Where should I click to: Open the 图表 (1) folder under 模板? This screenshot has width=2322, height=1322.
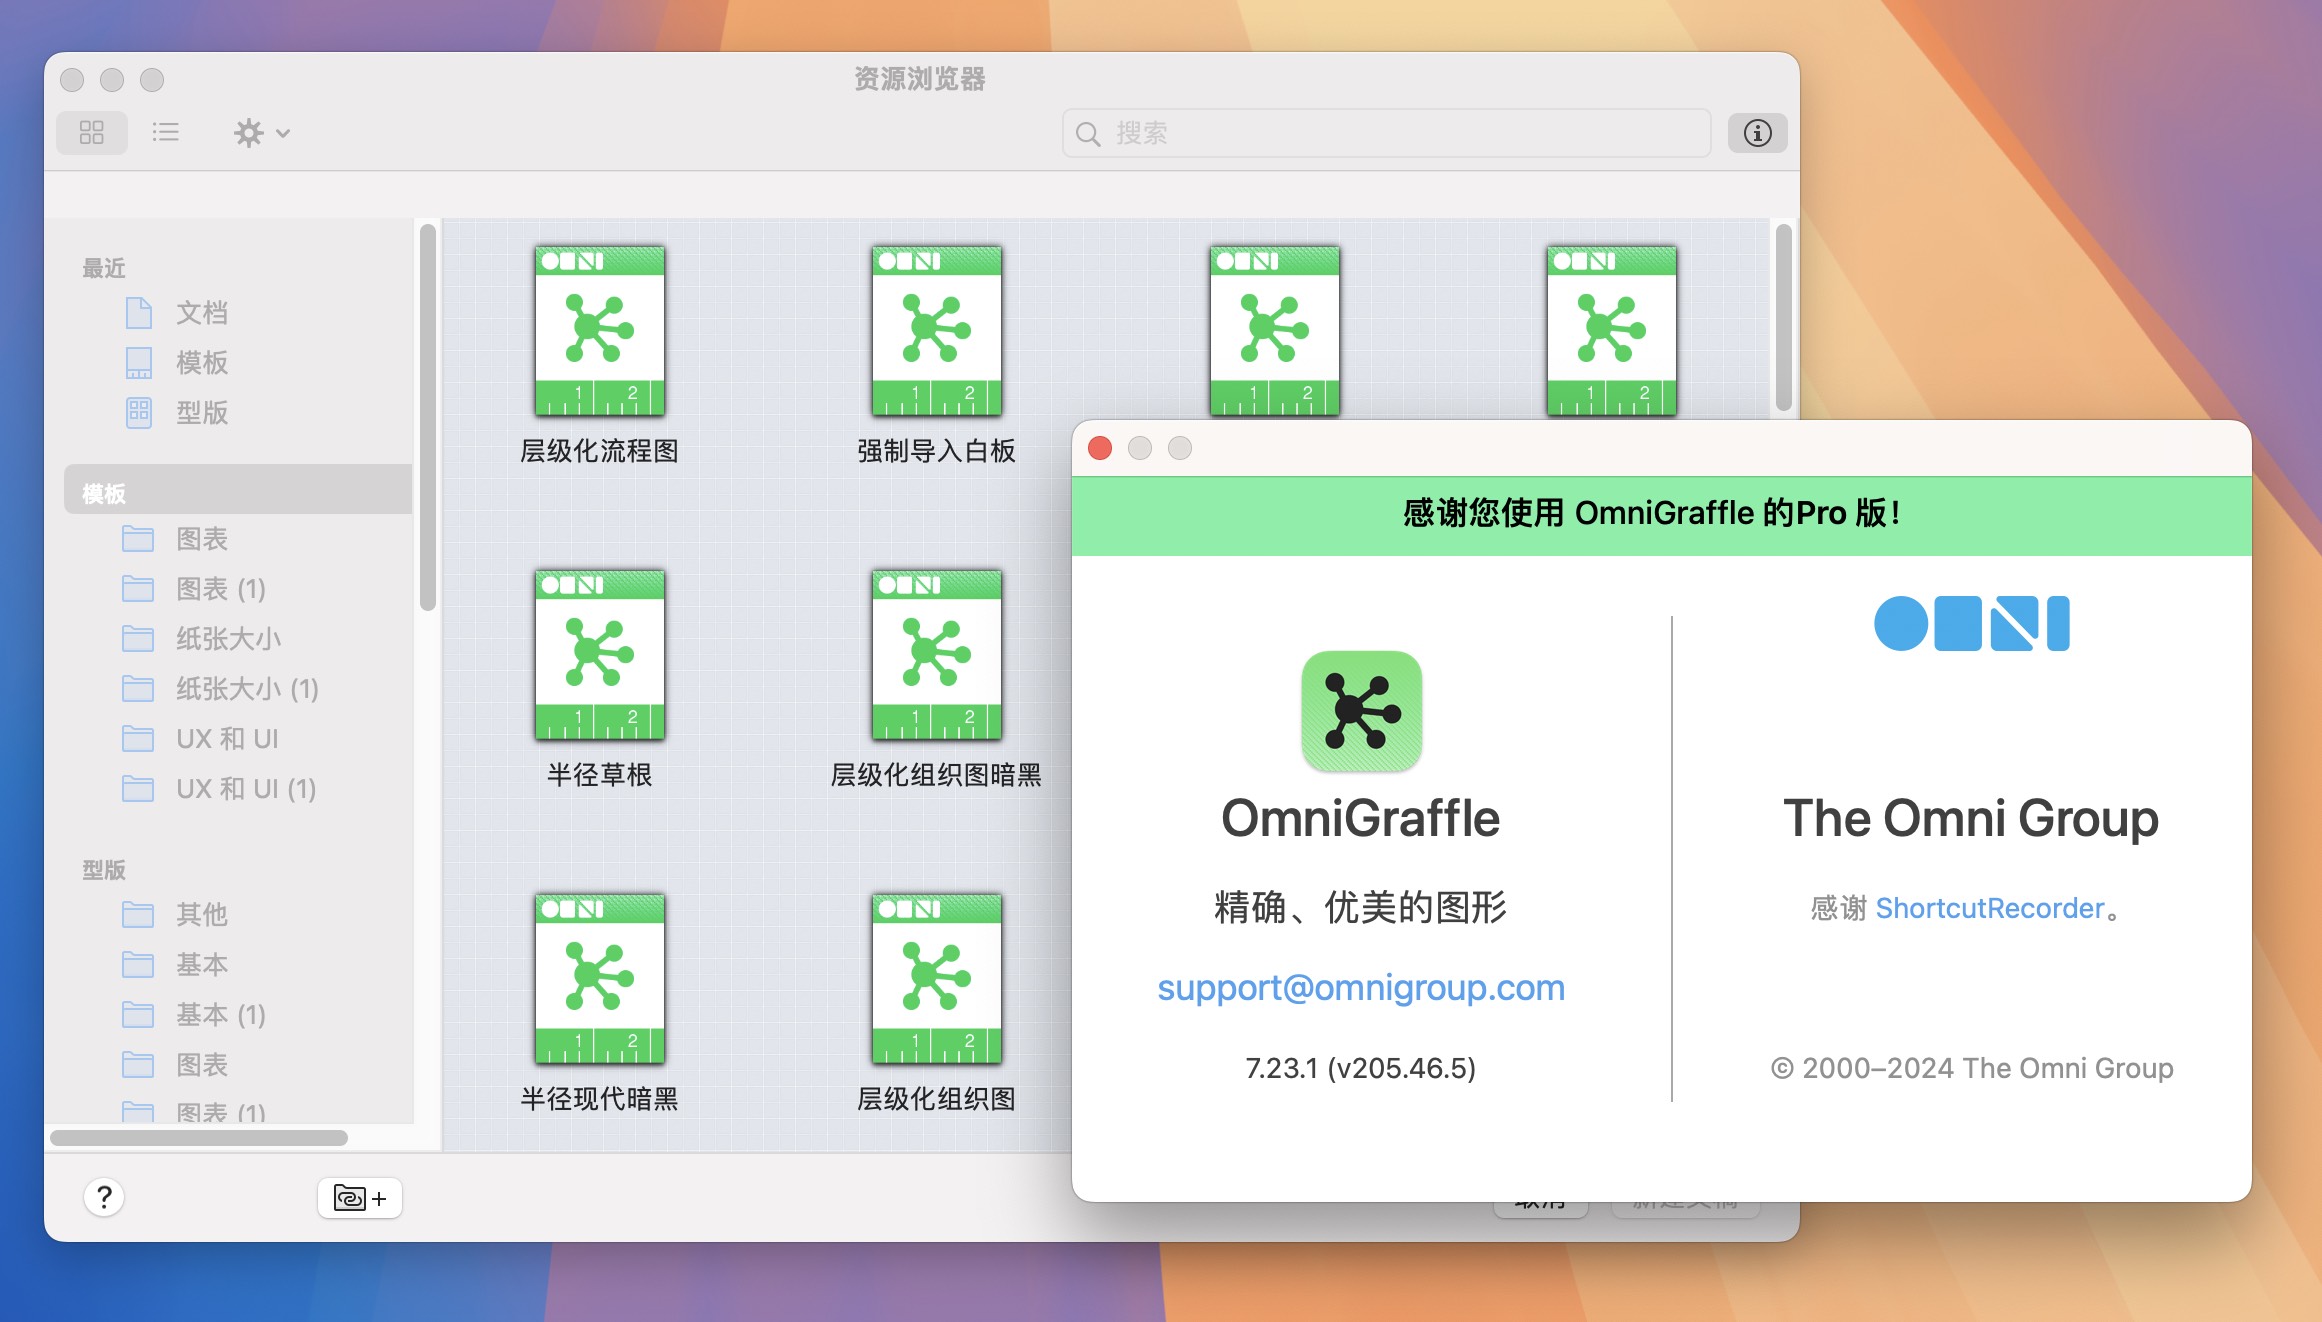193,589
